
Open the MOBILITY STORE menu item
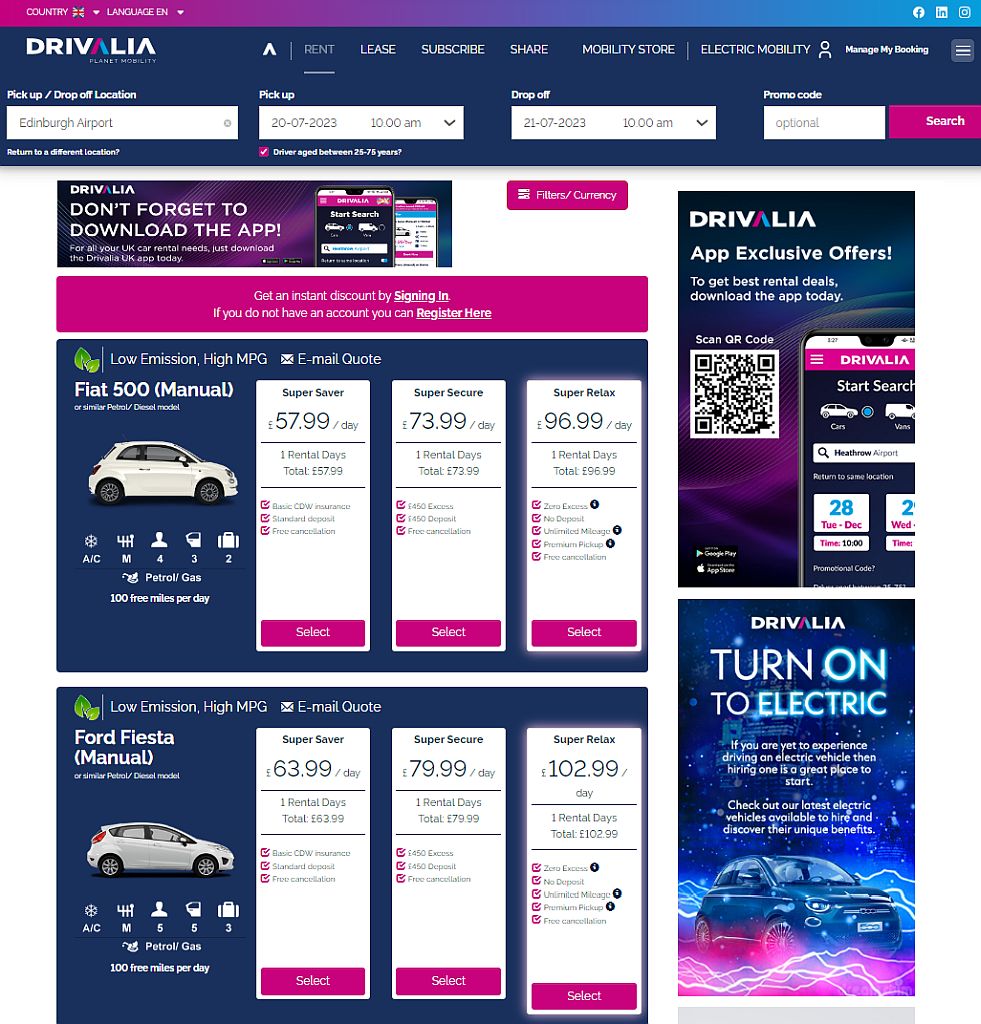628,49
